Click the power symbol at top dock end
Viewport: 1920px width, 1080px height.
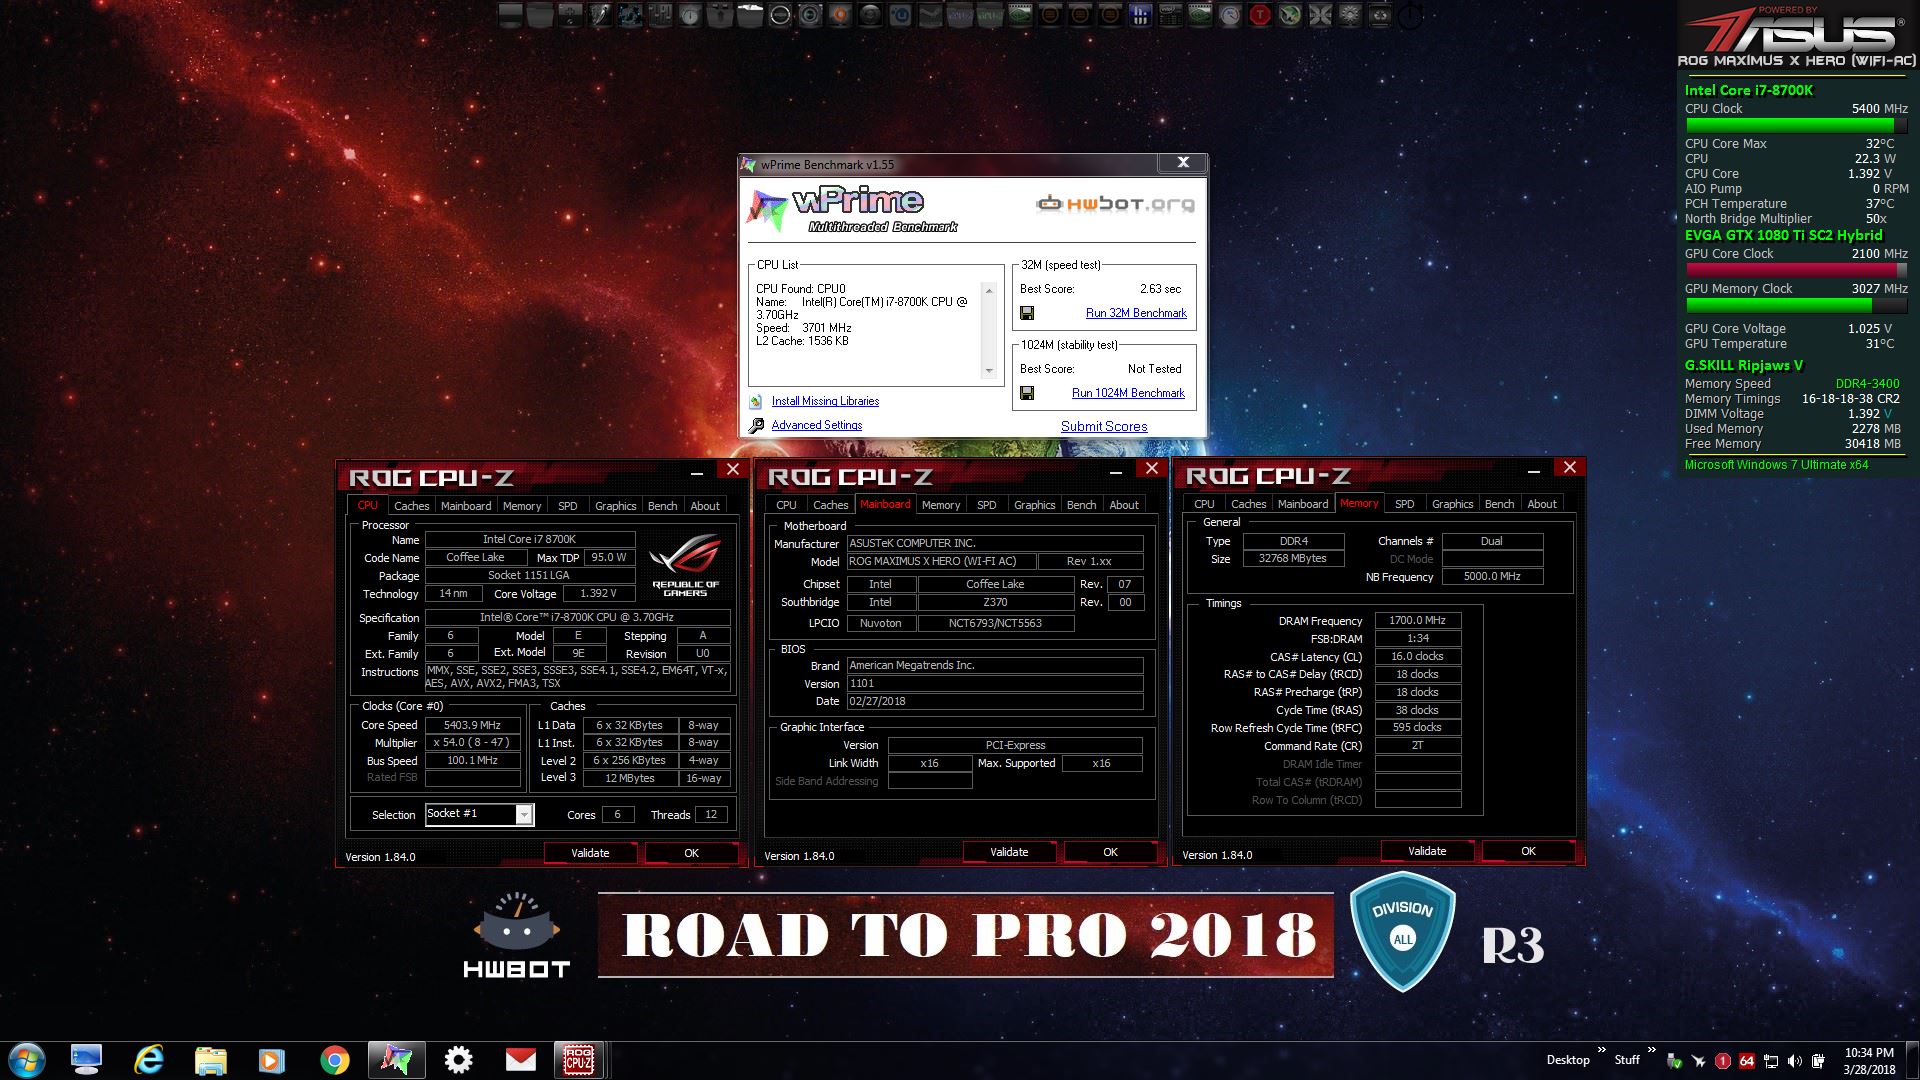(1410, 15)
